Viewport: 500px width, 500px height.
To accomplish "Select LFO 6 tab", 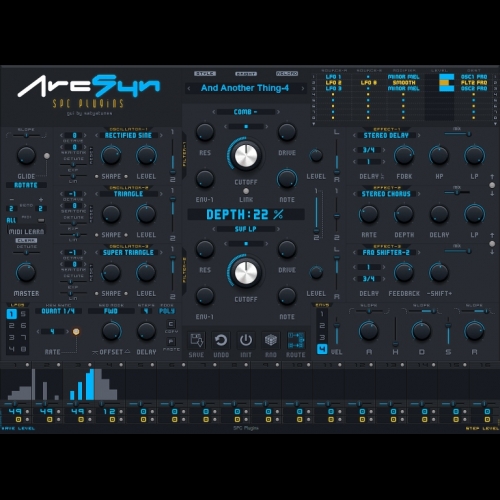I will (23, 326).
